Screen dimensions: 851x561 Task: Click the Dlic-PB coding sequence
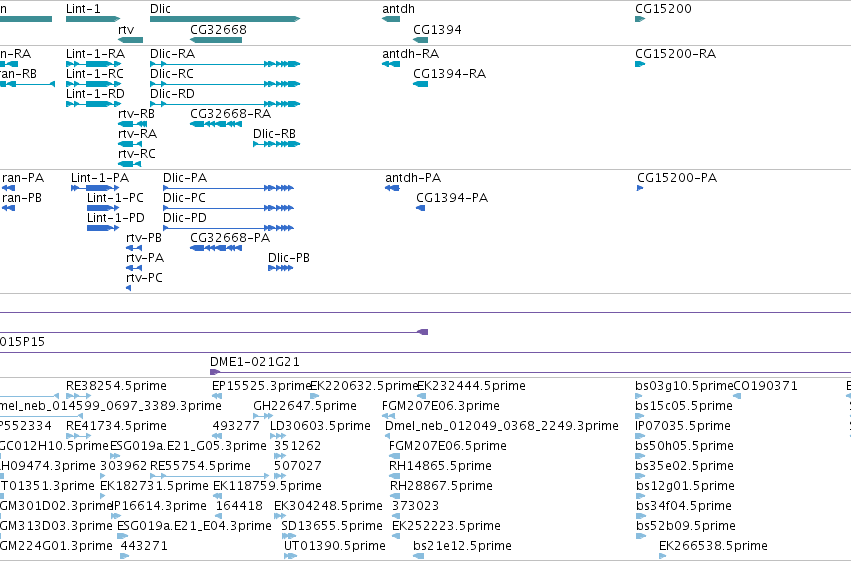(x=281, y=268)
